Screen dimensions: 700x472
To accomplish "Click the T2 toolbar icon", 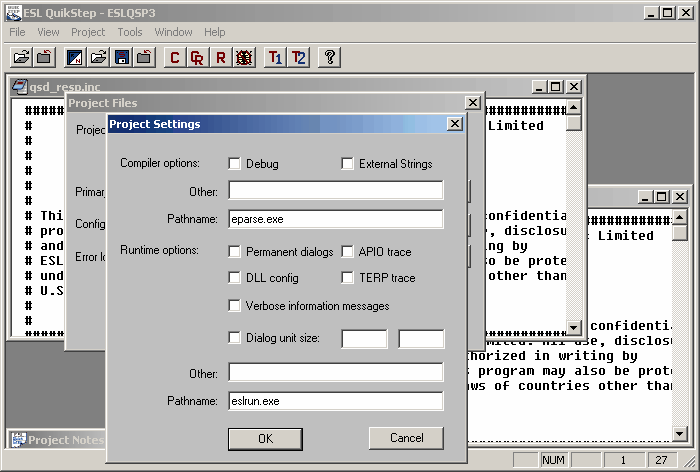I will (x=298, y=57).
